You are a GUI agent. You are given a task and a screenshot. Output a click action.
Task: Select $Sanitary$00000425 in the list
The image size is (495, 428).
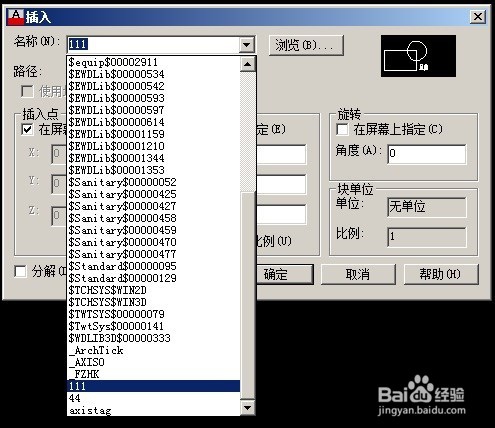[153, 194]
